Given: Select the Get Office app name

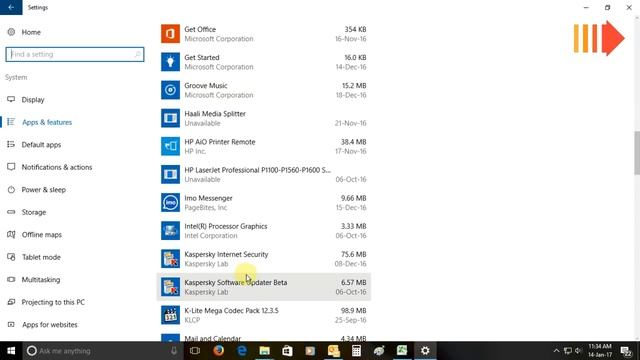Looking at the screenshot, I should click(x=200, y=29).
